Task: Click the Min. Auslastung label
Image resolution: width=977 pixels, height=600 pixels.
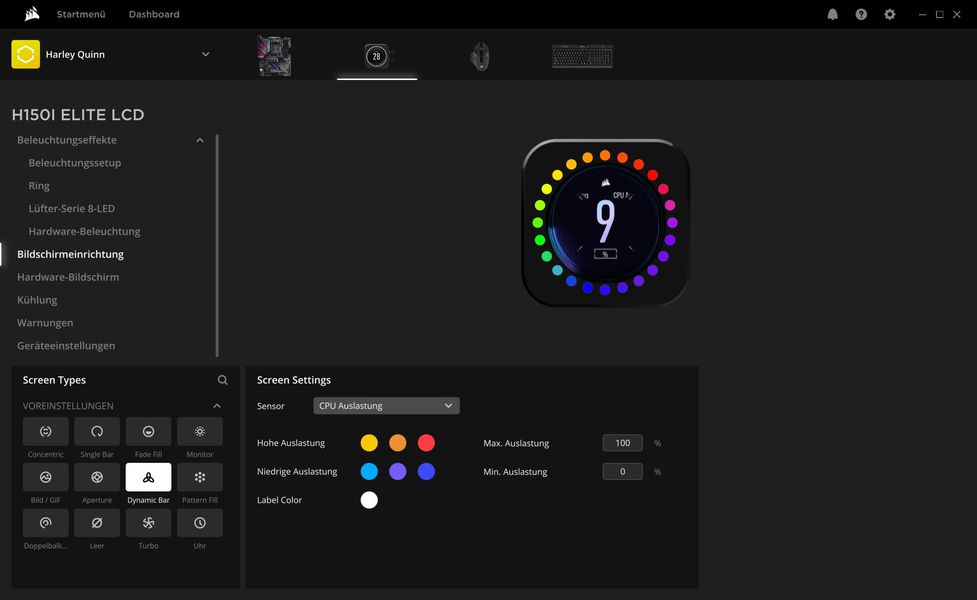Action: click(515, 472)
